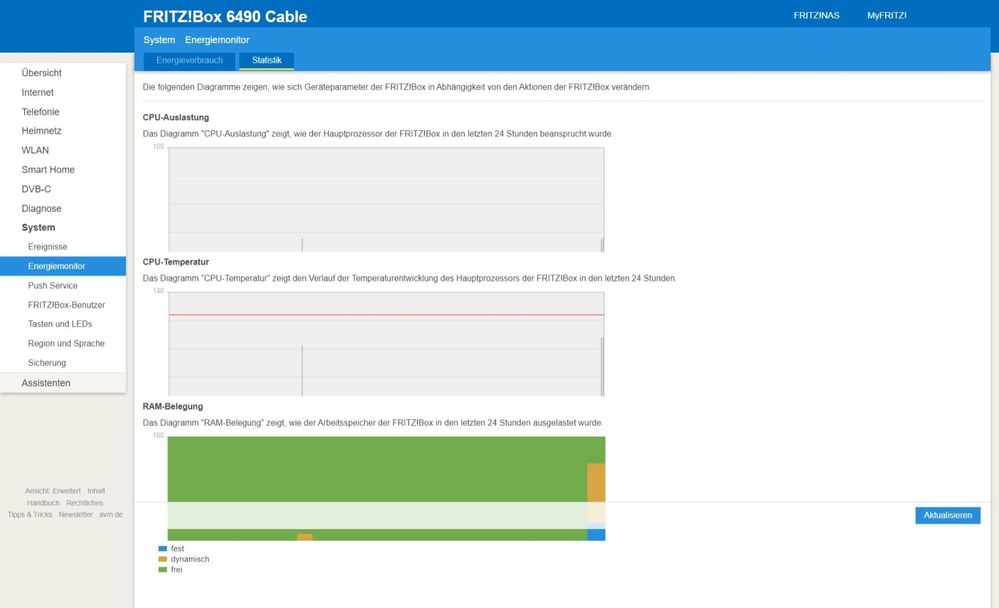Open the Handbuch footer link

pos(43,503)
